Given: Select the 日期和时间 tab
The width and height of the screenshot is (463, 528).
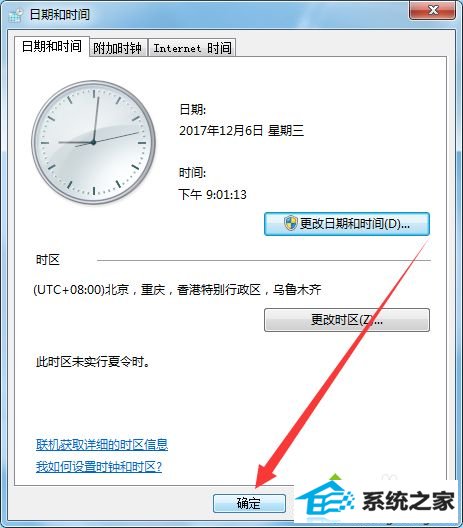Looking at the screenshot, I should 52,46.
